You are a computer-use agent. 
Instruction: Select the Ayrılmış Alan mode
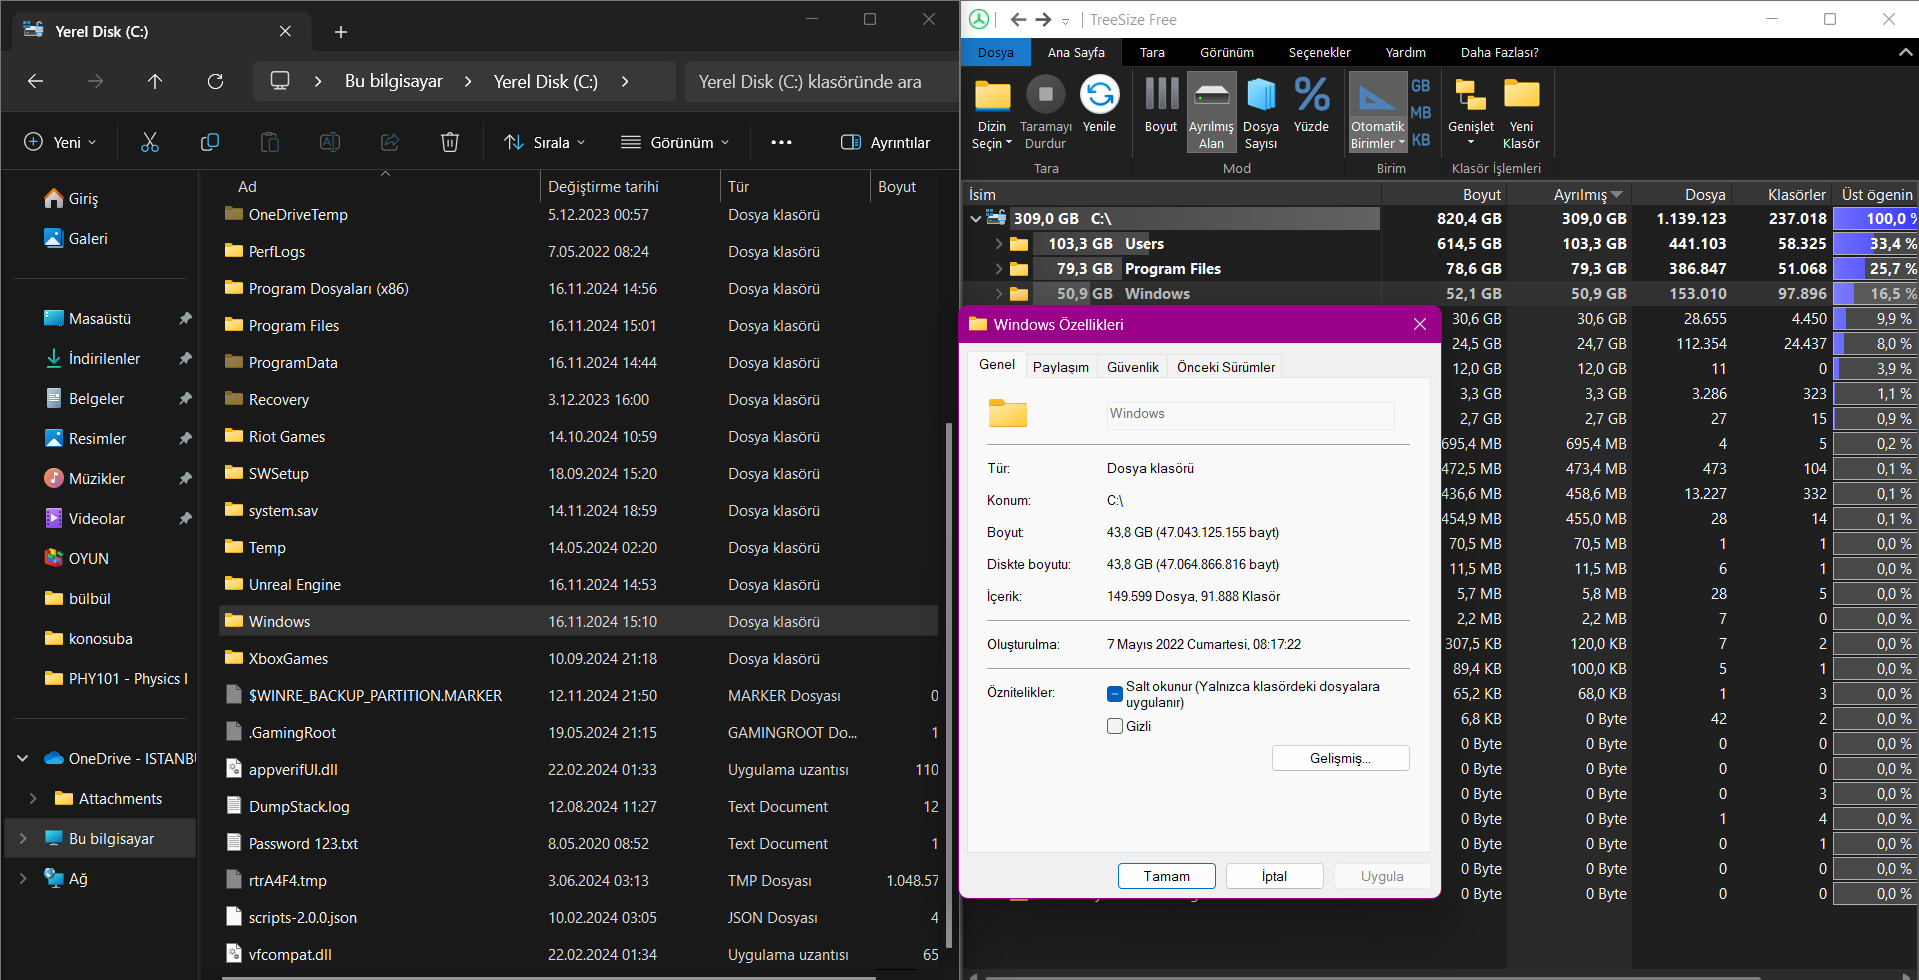click(x=1211, y=113)
